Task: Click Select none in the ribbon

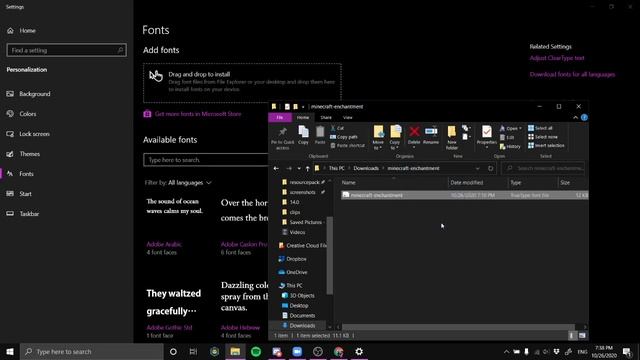Action: click(542, 137)
